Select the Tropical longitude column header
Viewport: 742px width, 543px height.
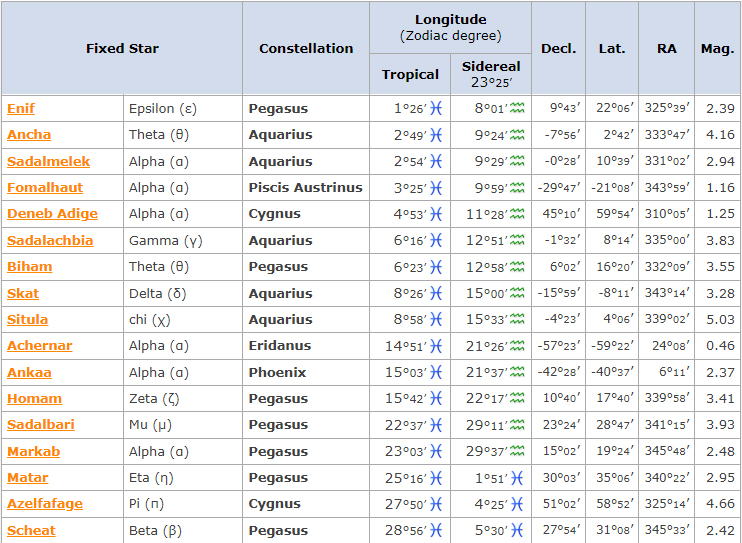410,74
